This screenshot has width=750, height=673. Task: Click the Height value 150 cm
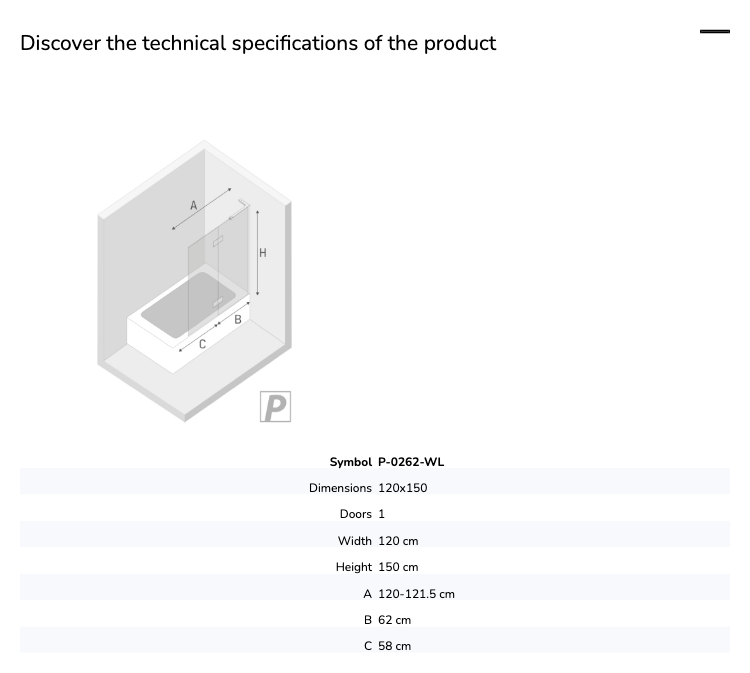coord(398,567)
